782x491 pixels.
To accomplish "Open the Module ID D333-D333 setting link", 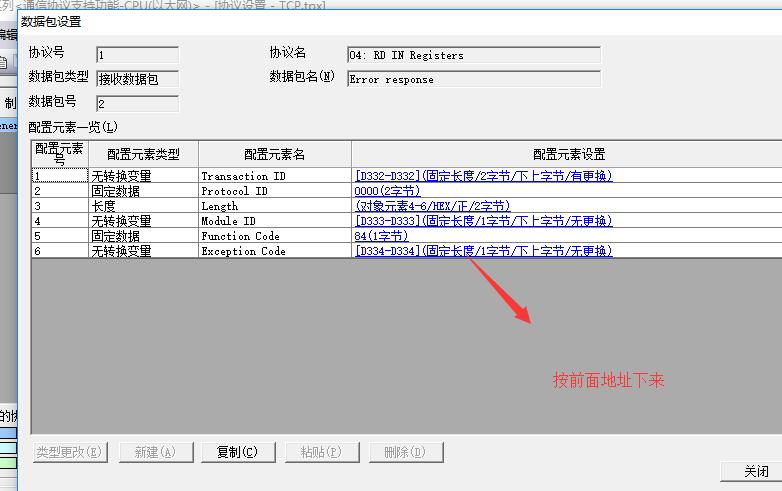I will tap(483, 221).
